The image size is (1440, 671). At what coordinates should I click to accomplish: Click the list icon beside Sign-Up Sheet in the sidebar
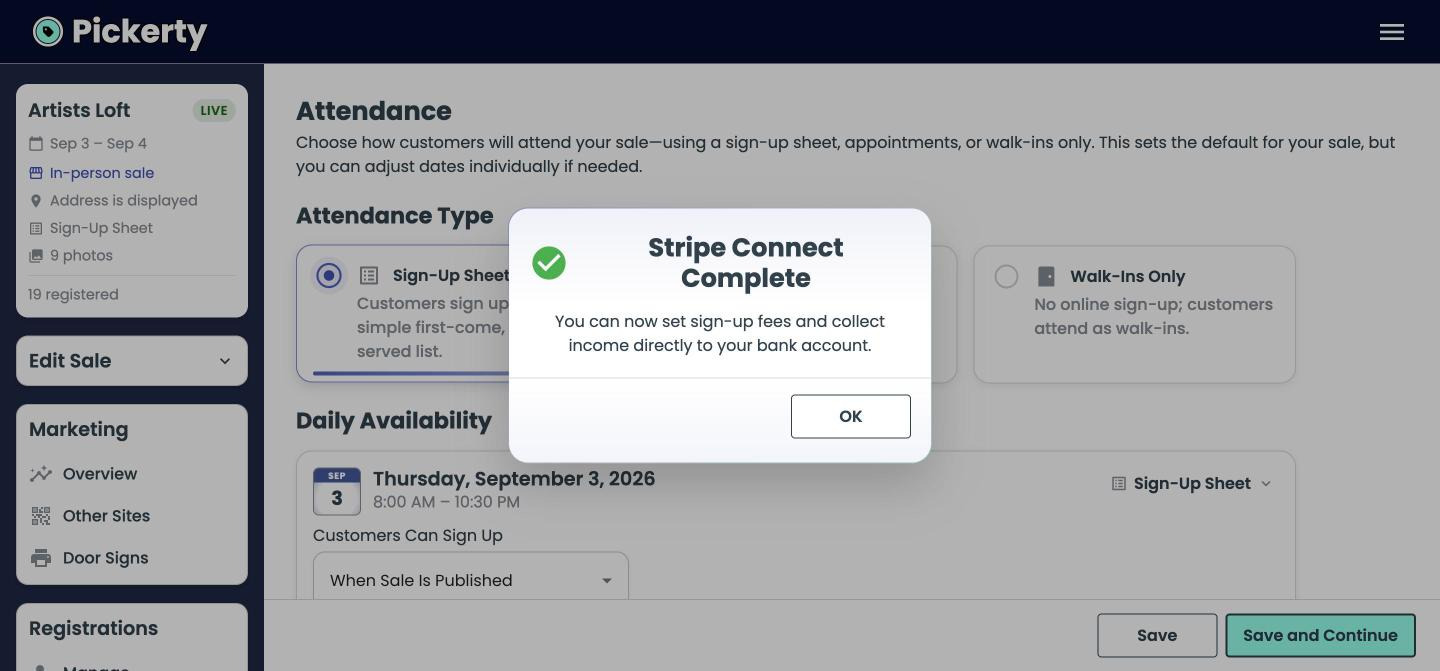(x=36, y=228)
